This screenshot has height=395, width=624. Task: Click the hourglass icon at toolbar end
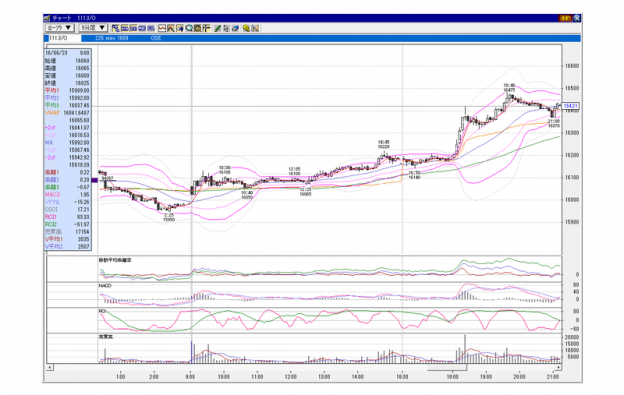click(x=255, y=28)
